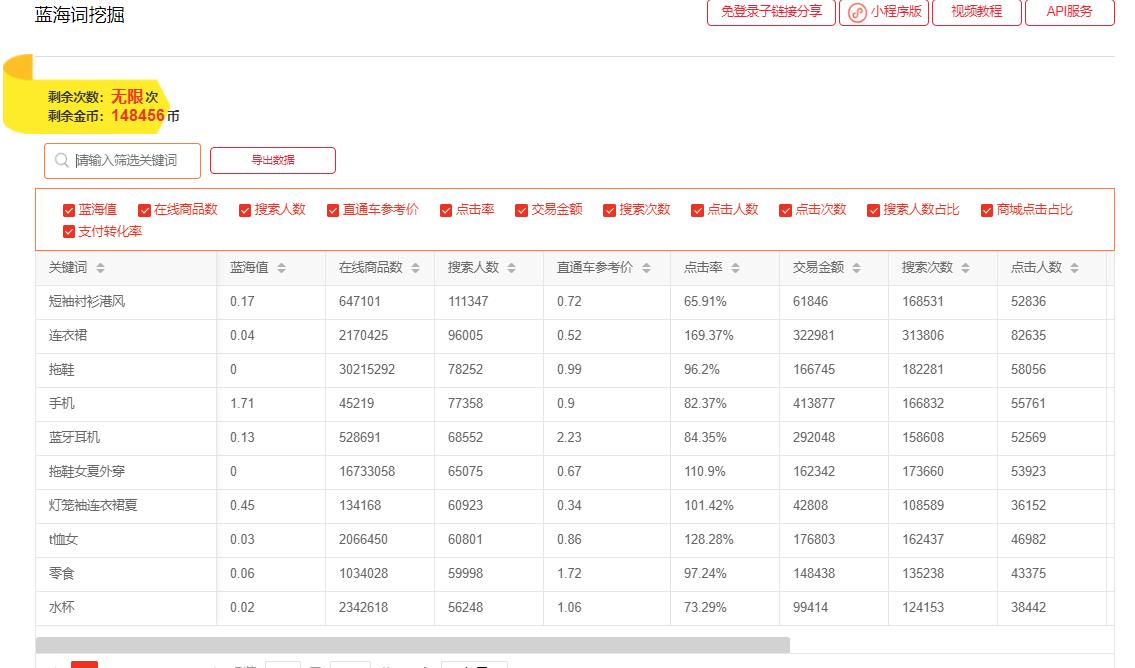This screenshot has height=668, width=1135.
Task: Click the 免登录子链接分享 share button
Action: tap(771, 13)
